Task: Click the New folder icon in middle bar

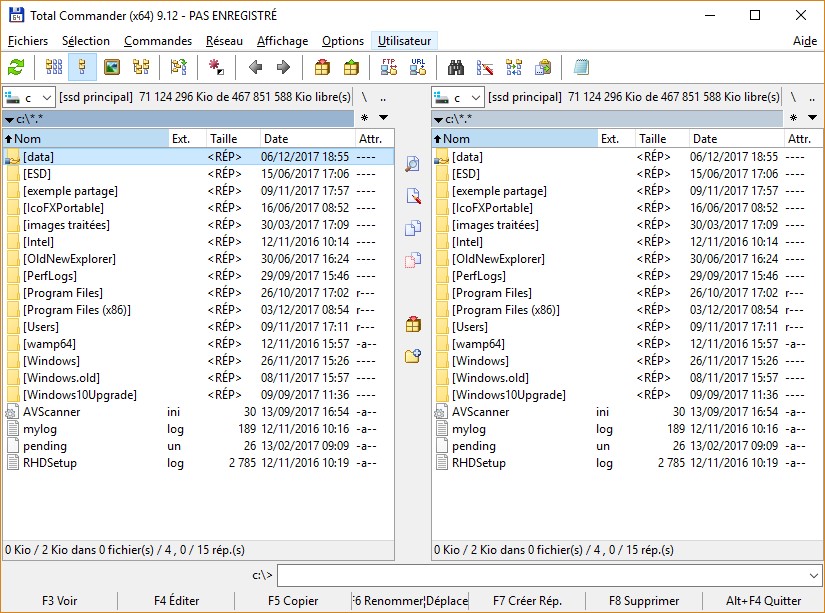Action: pos(412,355)
